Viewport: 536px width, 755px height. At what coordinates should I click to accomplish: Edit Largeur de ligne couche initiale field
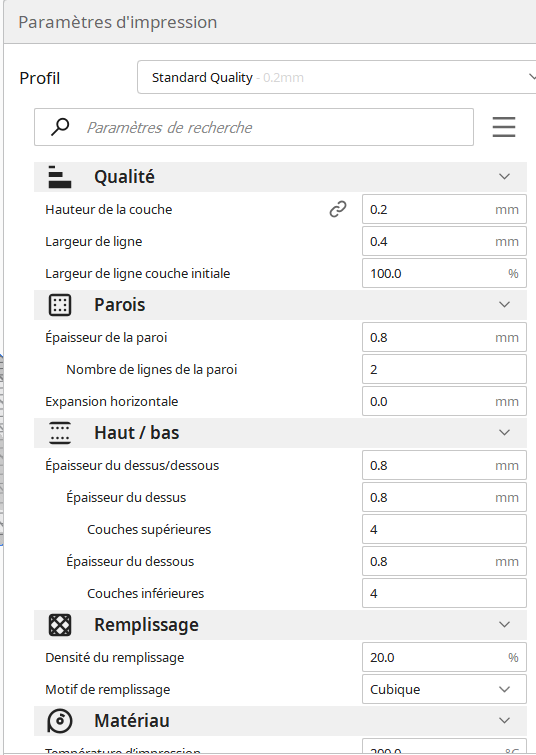pos(444,273)
